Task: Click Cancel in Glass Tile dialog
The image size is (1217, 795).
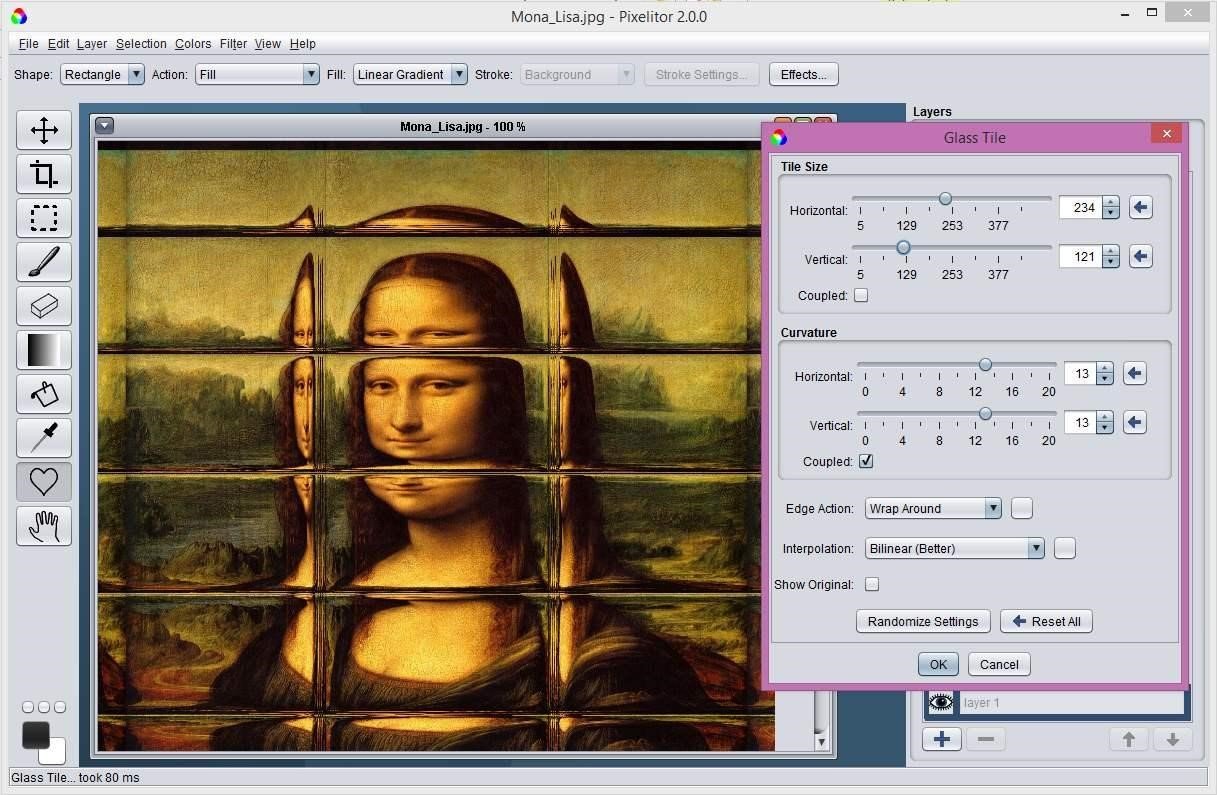Action: click(999, 664)
